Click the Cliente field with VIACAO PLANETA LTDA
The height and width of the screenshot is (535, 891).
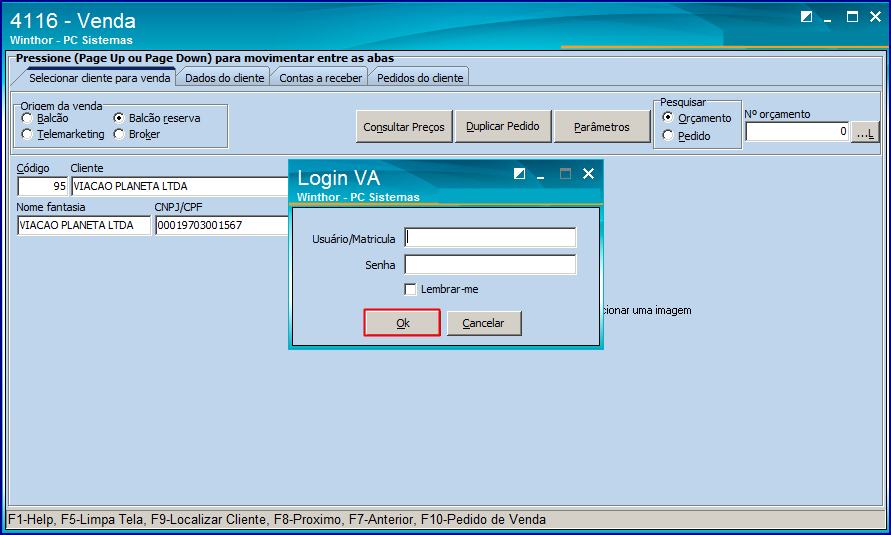[x=180, y=186]
